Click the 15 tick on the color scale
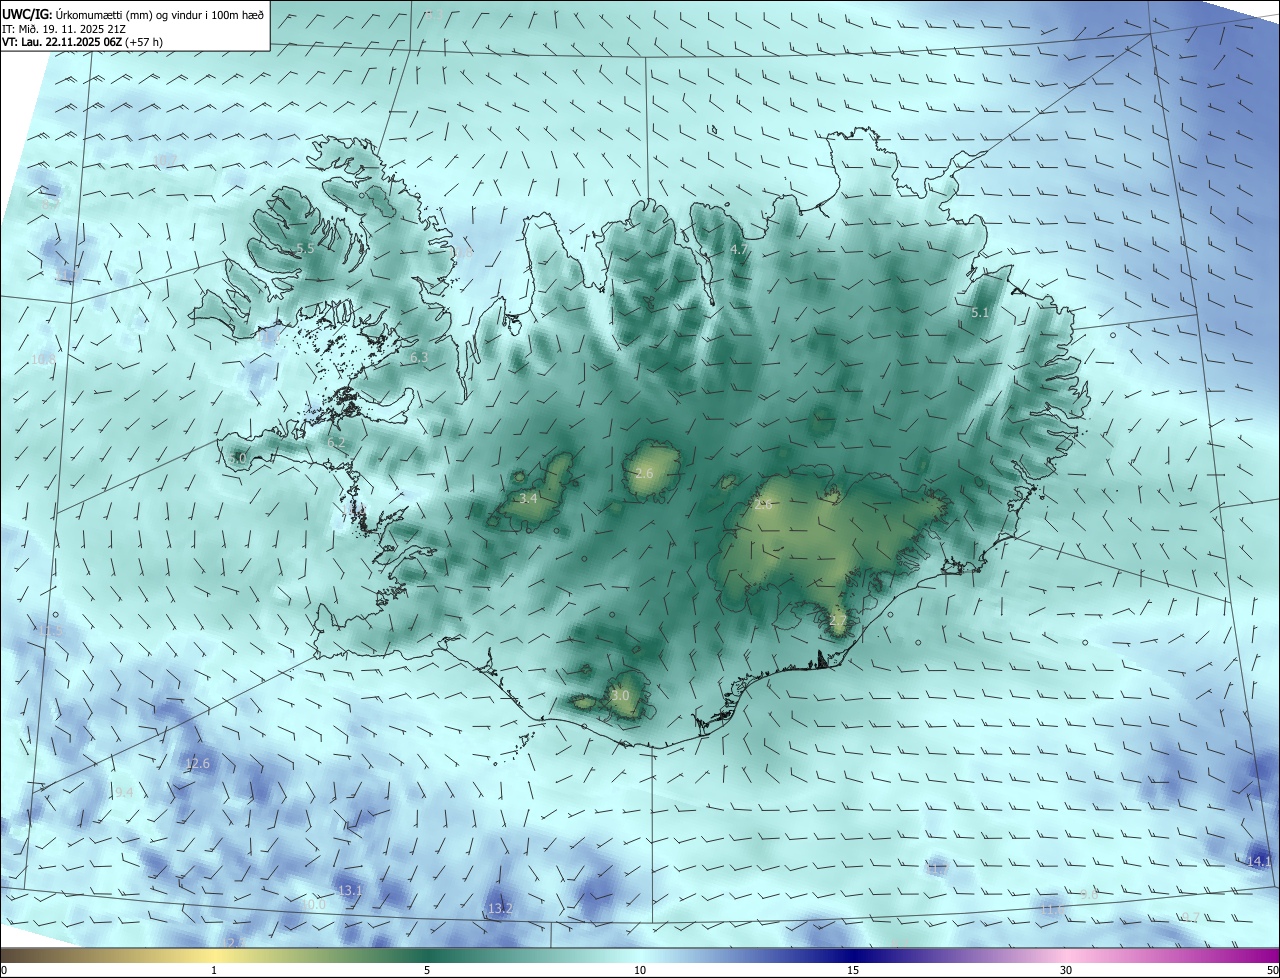 pyautogui.click(x=853, y=970)
